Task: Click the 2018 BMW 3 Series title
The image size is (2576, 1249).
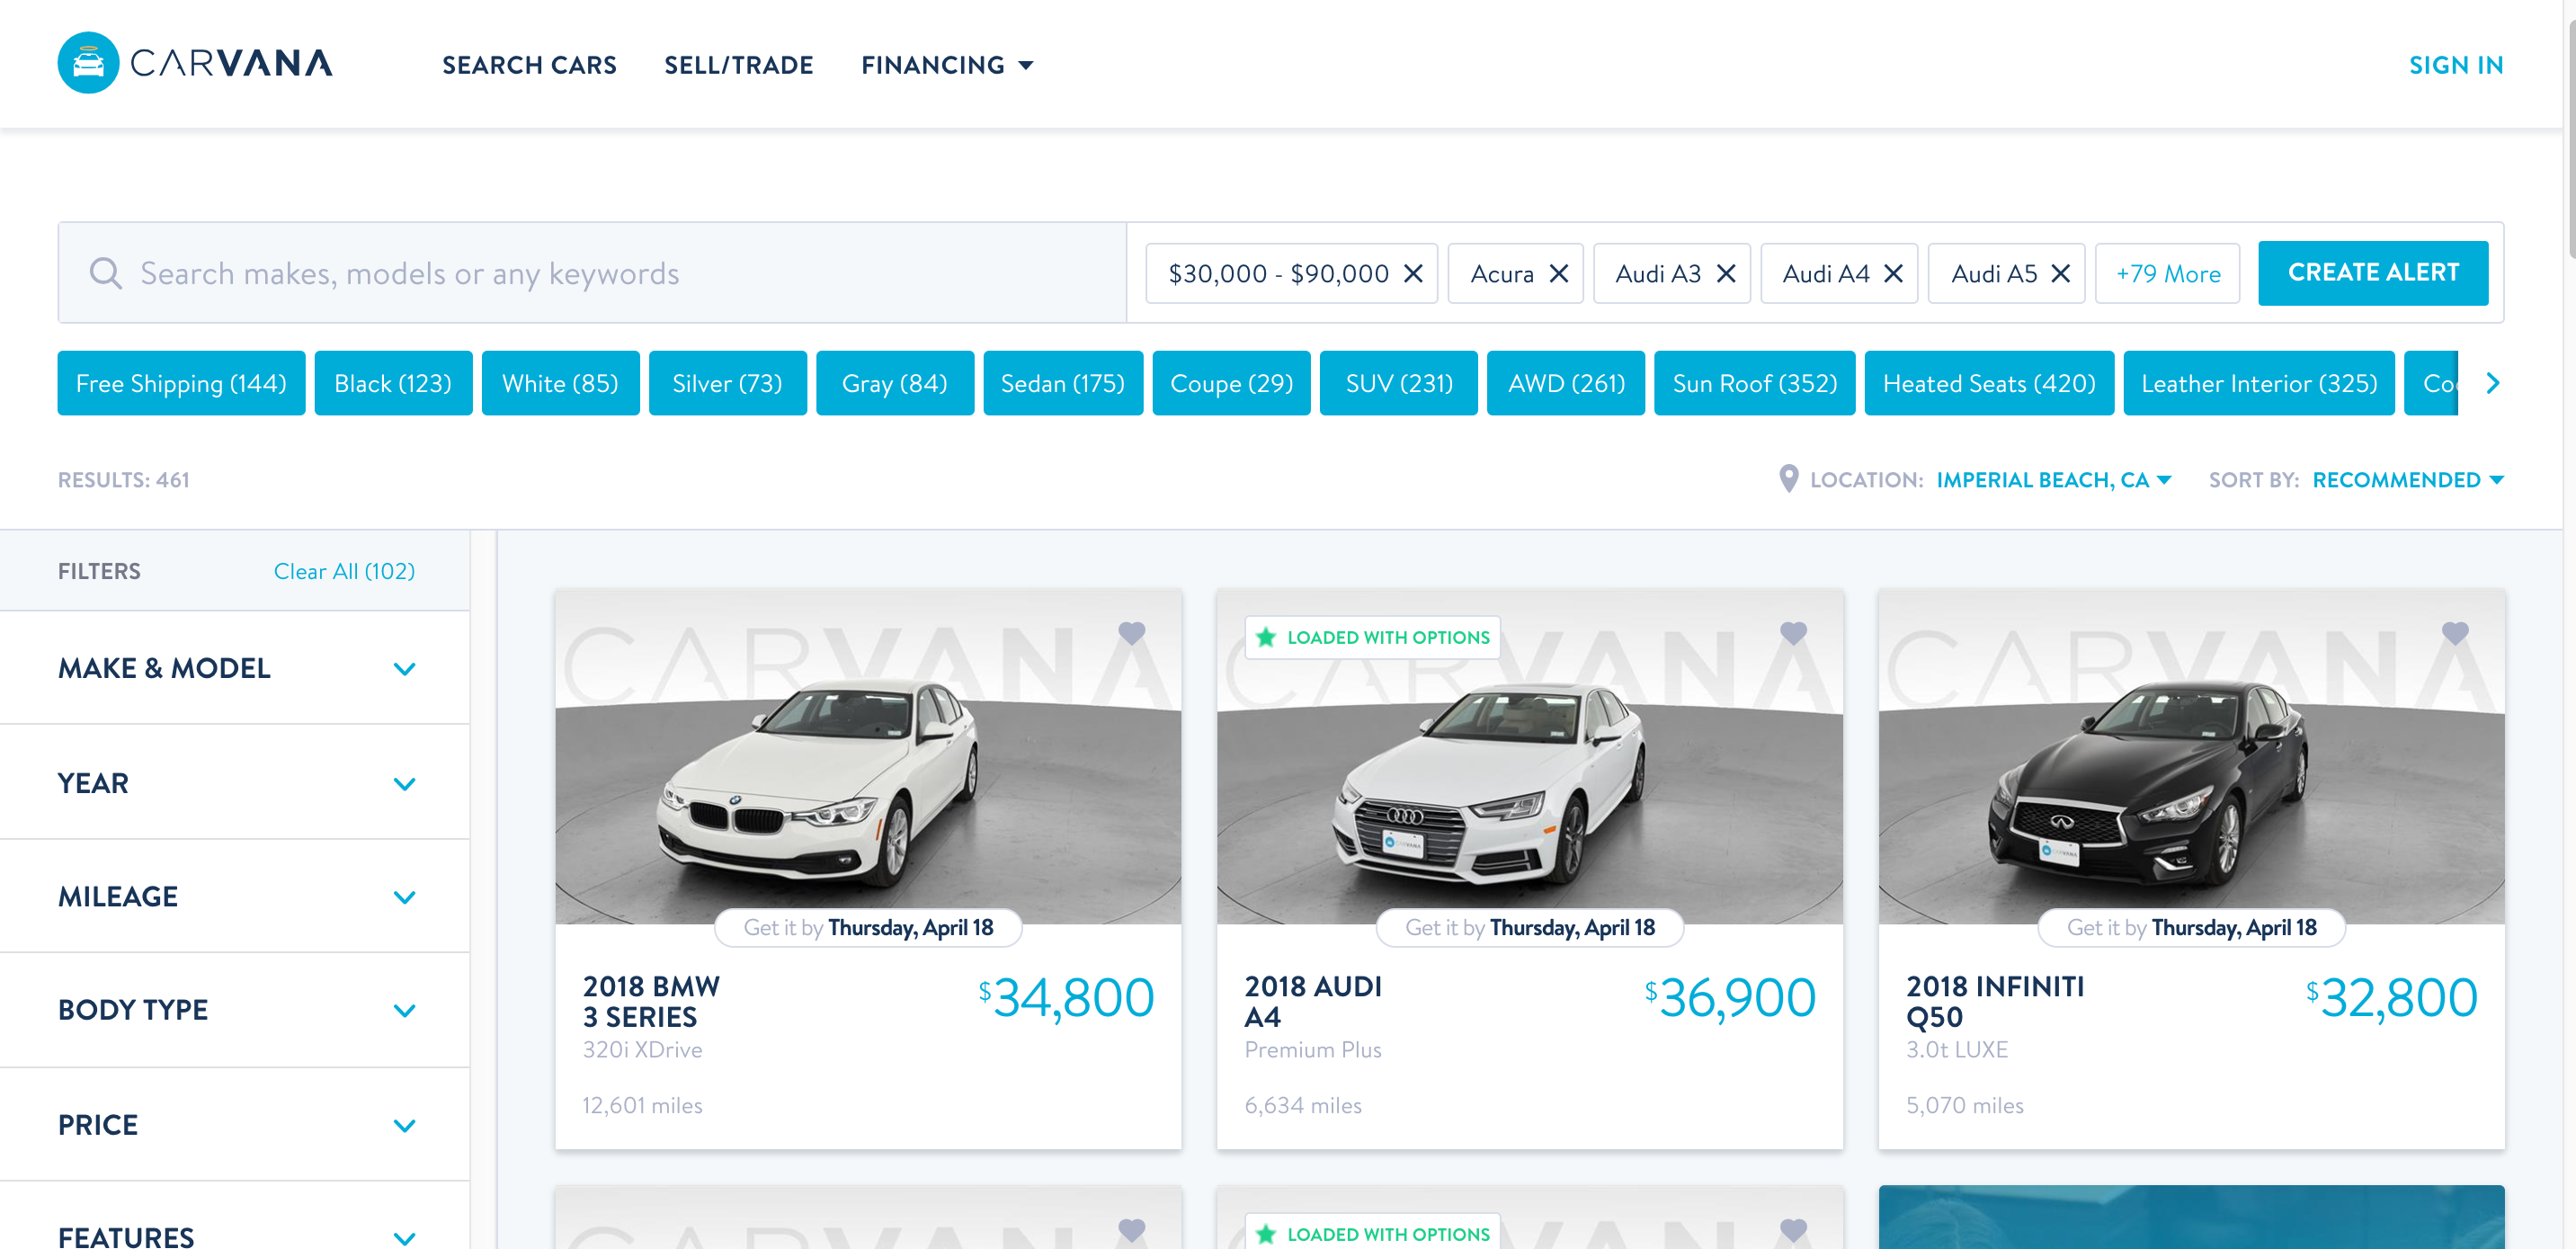Action: [651, 1001]
